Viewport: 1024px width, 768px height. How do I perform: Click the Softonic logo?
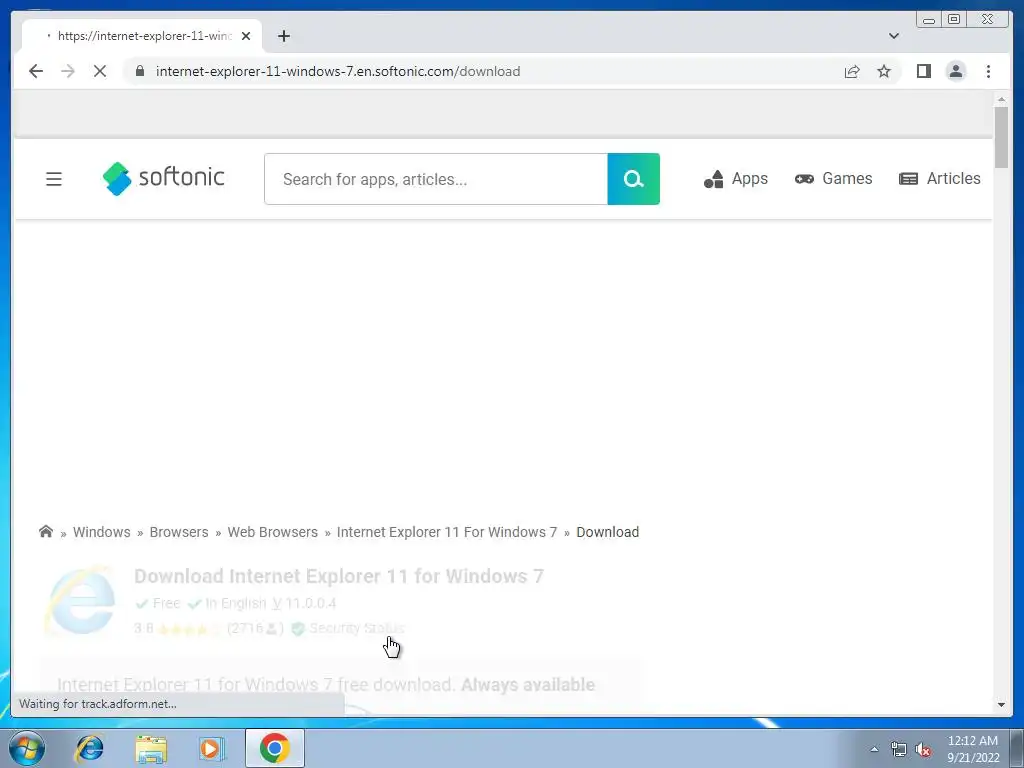(x=163, y=178)
